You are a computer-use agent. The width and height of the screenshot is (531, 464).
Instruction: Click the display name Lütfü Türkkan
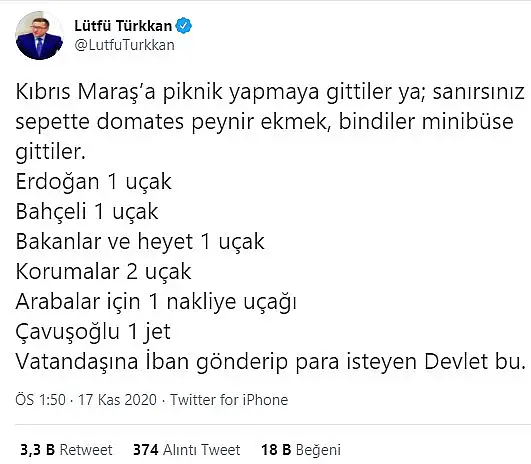click(x=123, y=26)
